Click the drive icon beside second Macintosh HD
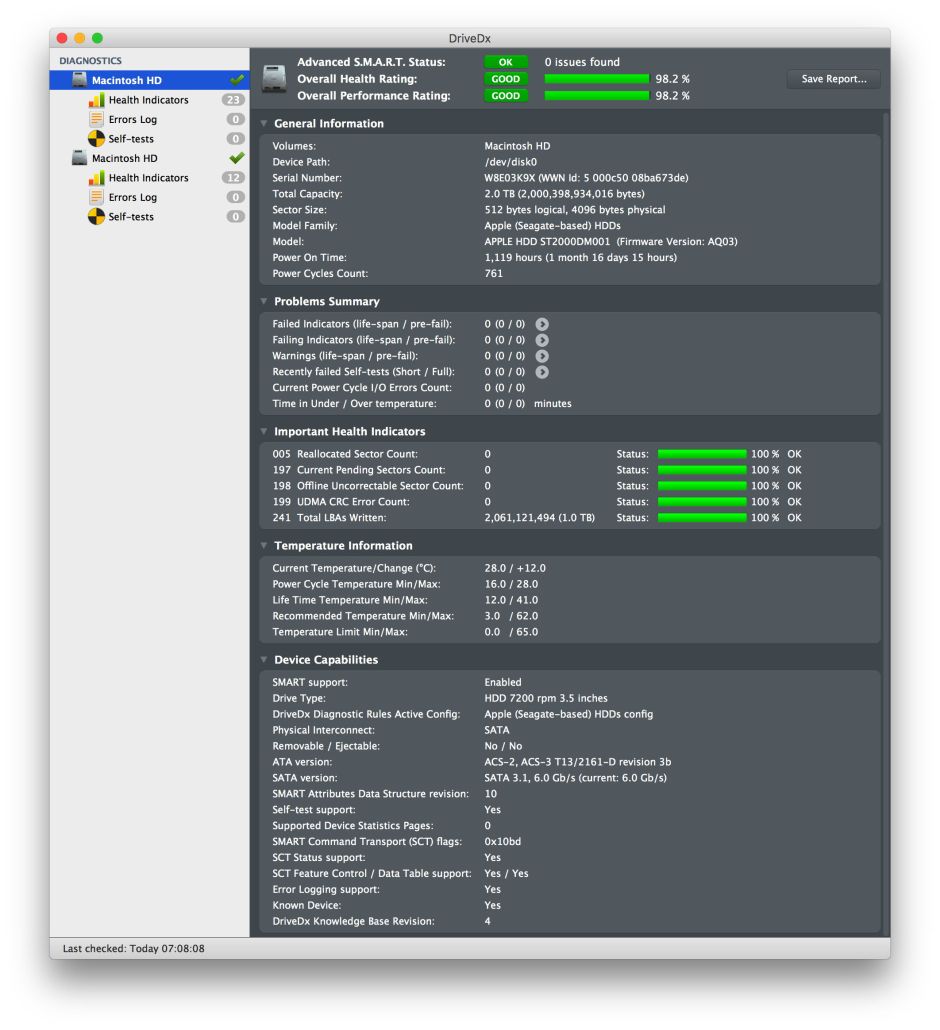Viewport: 940px width, 1030px height. [x=79, y=157]
